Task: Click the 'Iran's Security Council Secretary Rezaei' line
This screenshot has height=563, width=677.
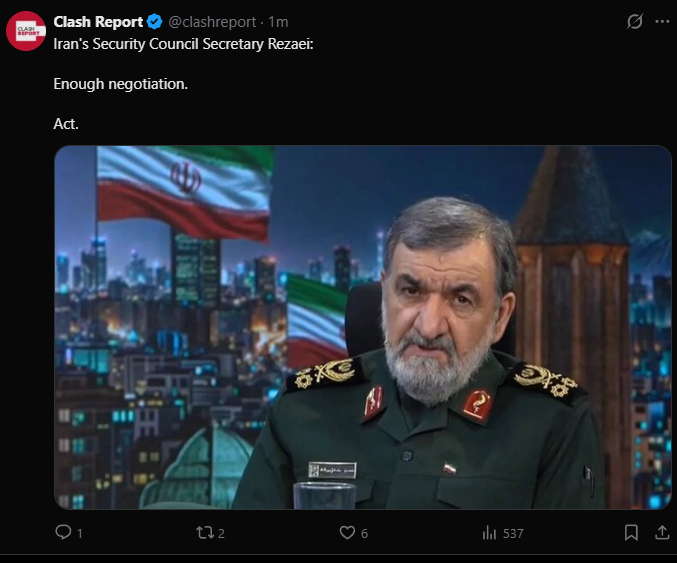Action: point(183,44)
